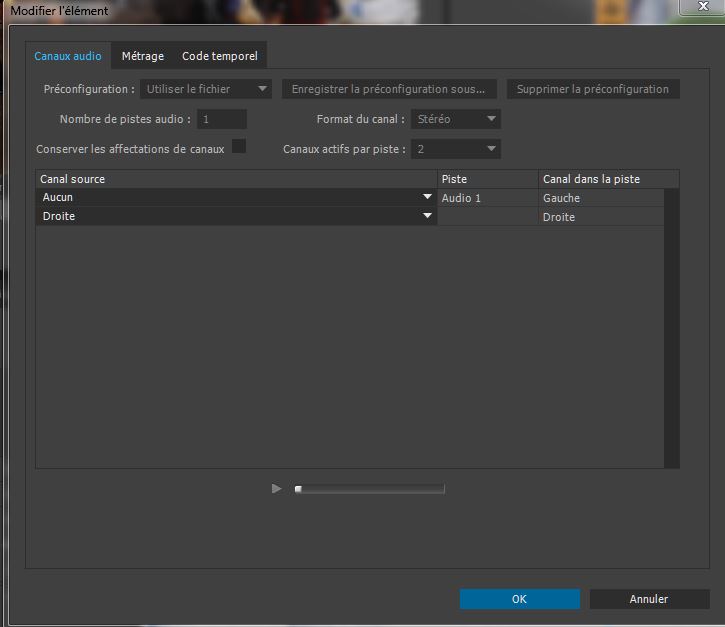Click the play preview button
This screenshot has width=725, height=627.
click(277, 489)
